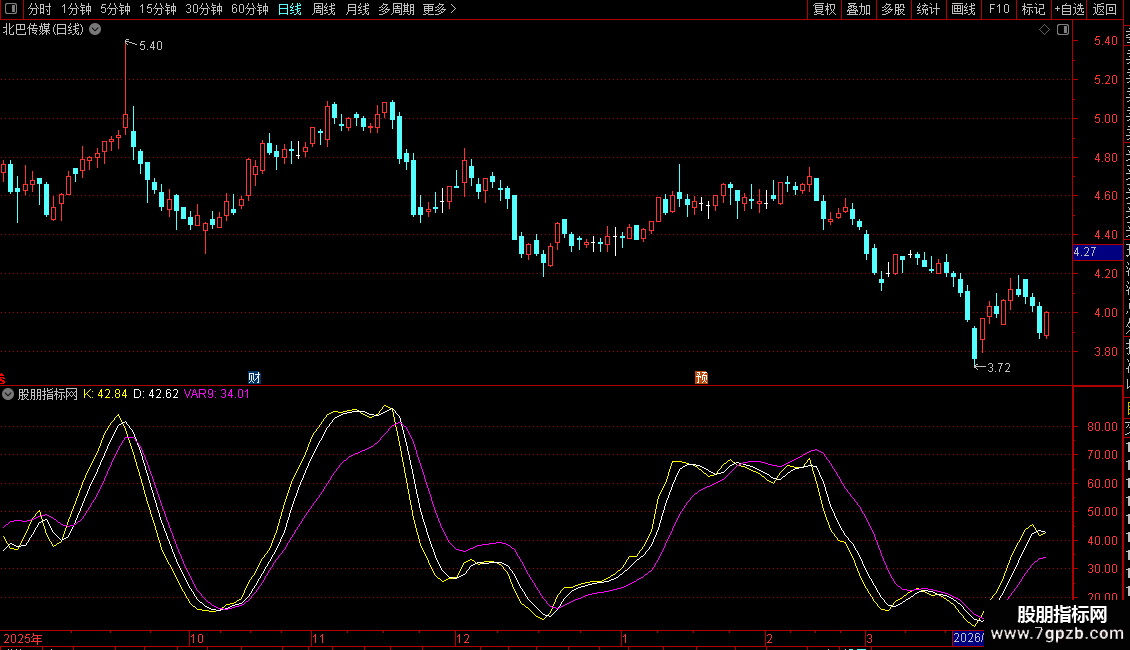1130x650 pixels.
Task: Expand the 股朋指标网 indicator dropdown arrow
Action: [9, 395]
